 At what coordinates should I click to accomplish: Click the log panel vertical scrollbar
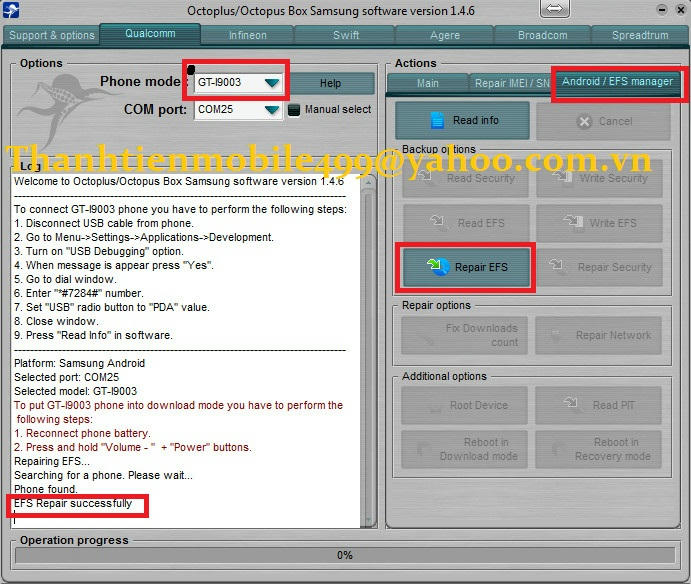click(368, 350)
